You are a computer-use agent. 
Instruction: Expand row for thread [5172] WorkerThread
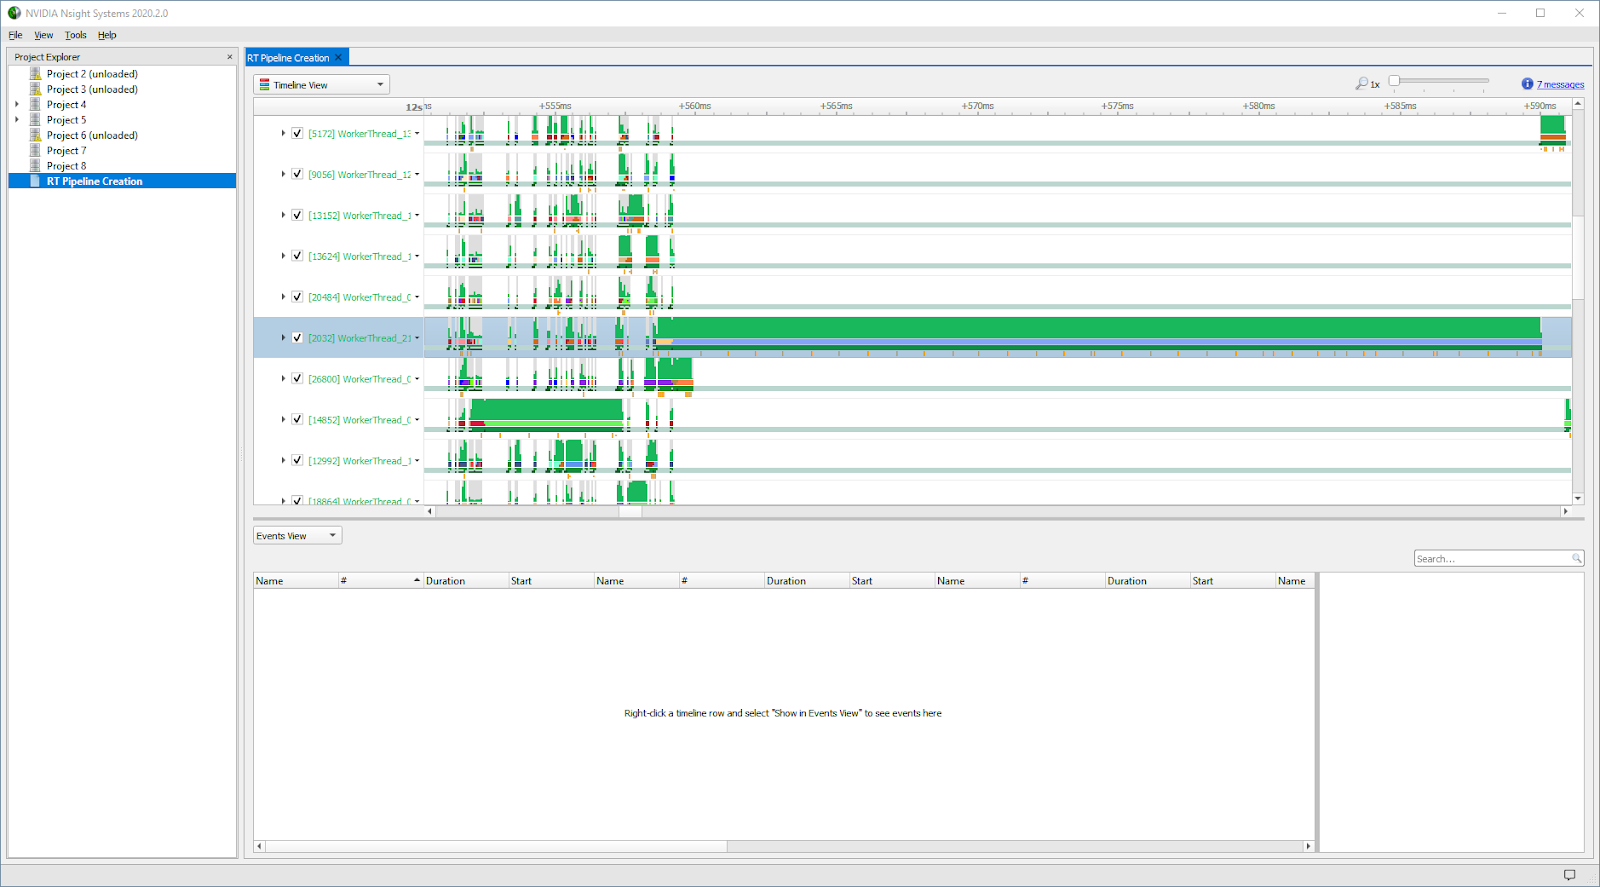pyautogui.click(x=283, y=133)
